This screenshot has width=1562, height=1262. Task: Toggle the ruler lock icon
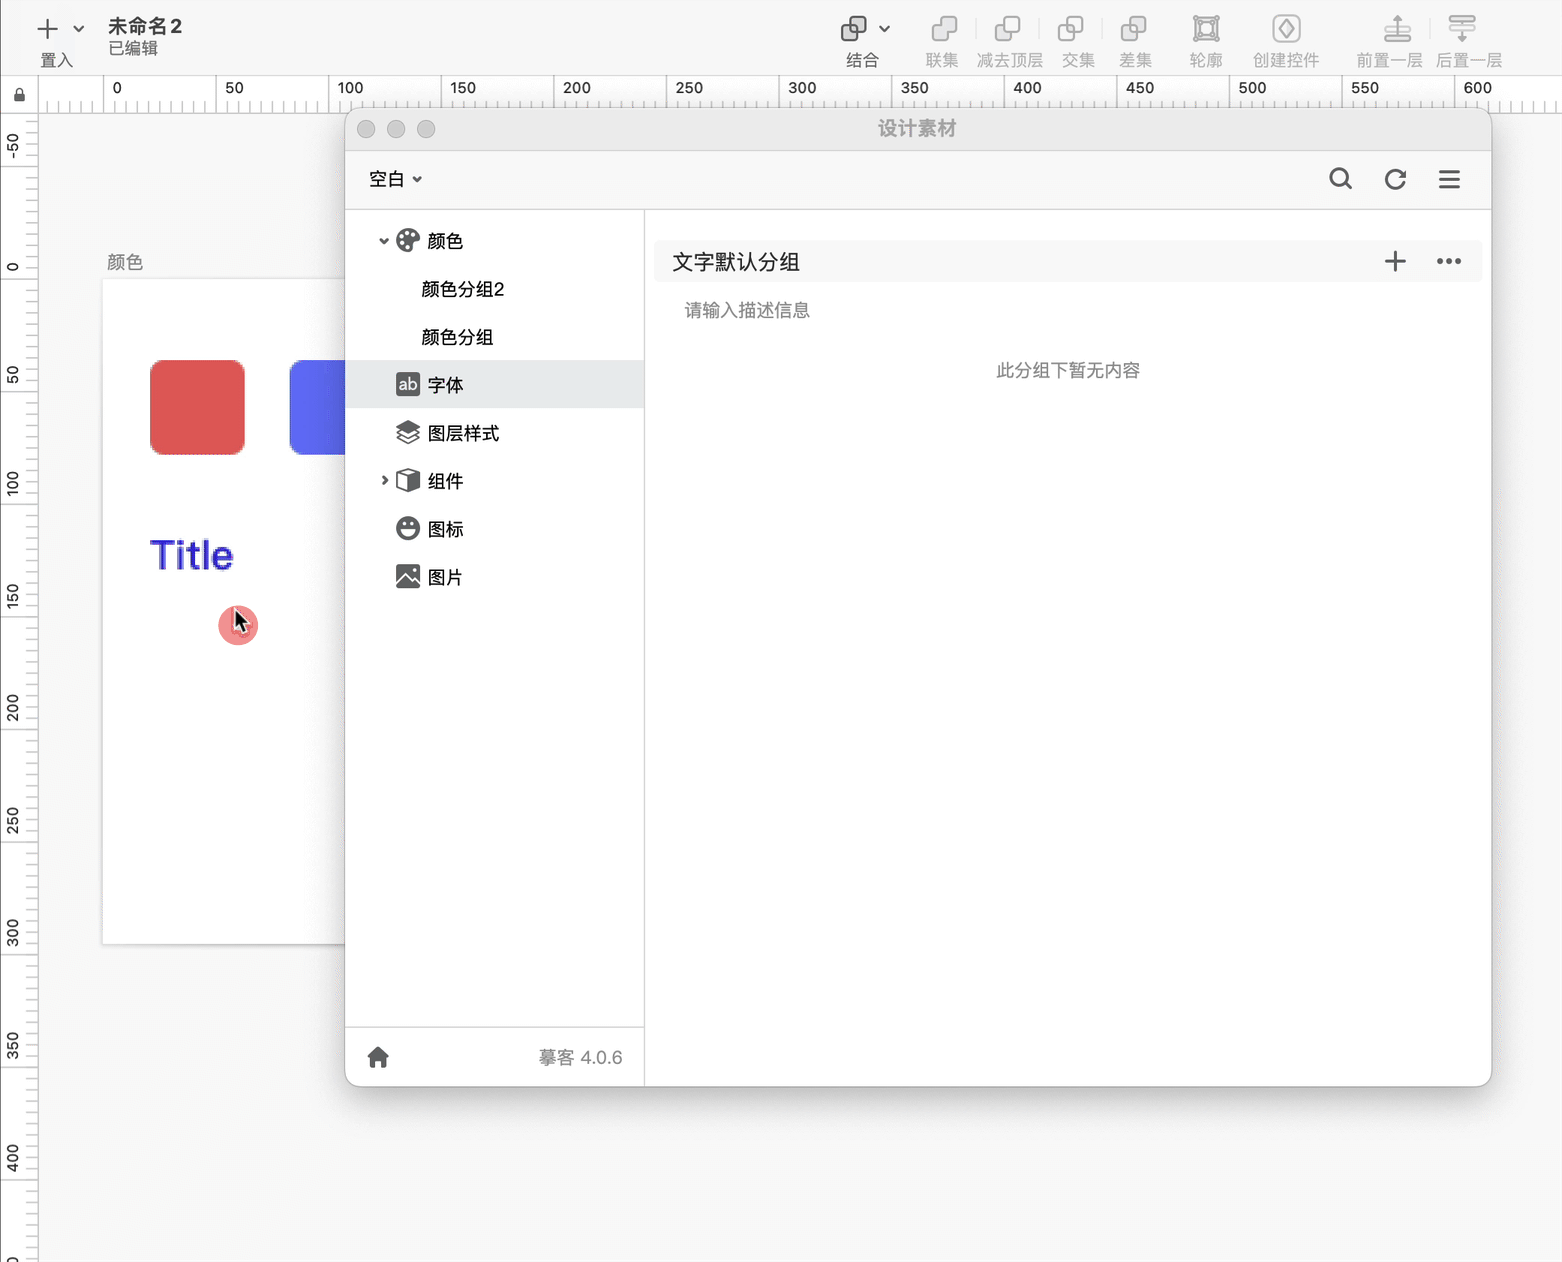[19, 95]
